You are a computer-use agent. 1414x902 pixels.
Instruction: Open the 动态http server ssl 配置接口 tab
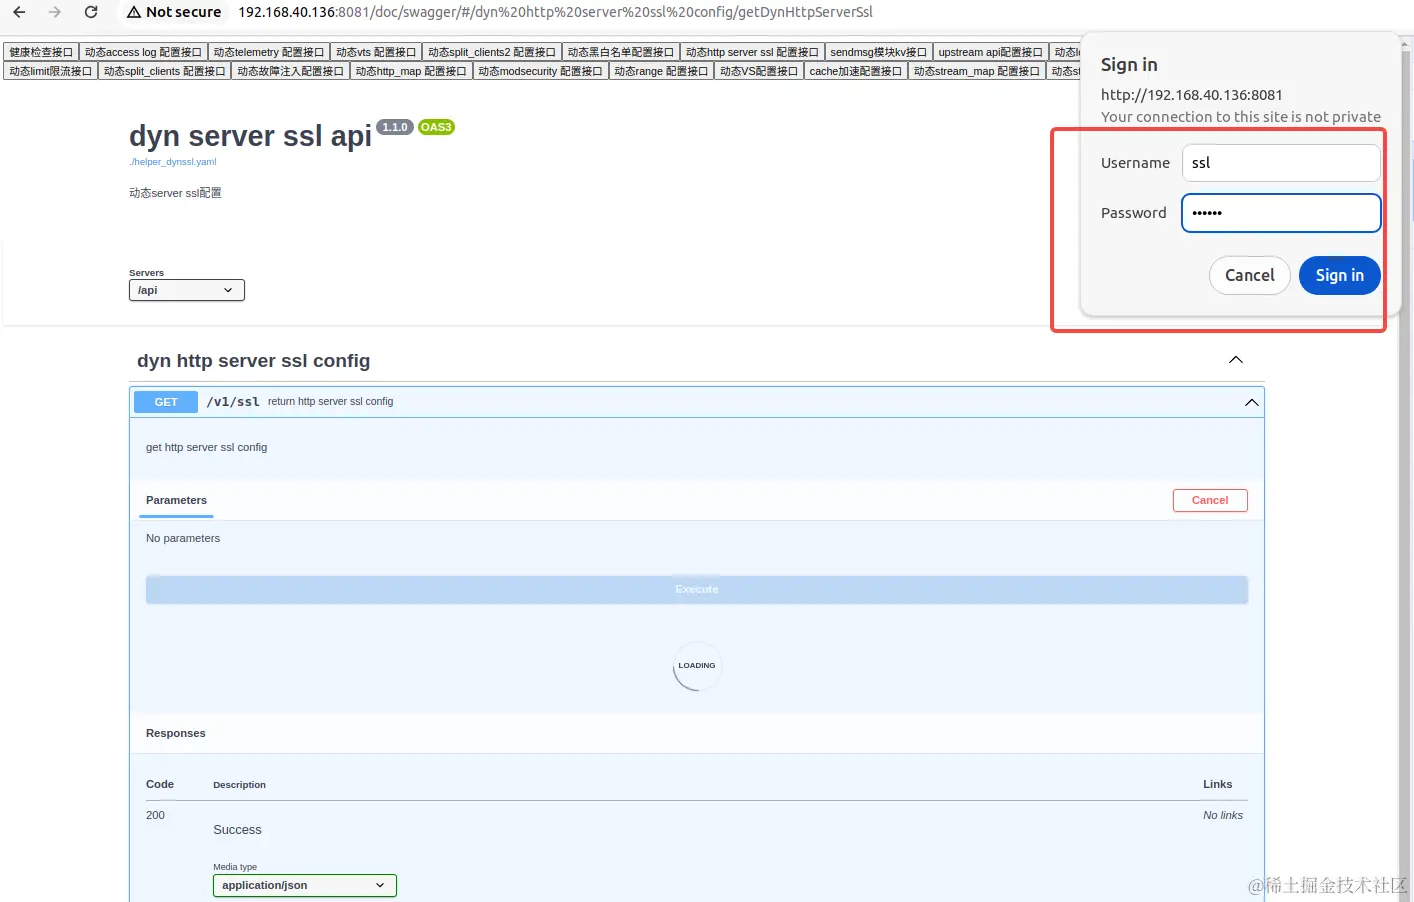tap(752, 52)
